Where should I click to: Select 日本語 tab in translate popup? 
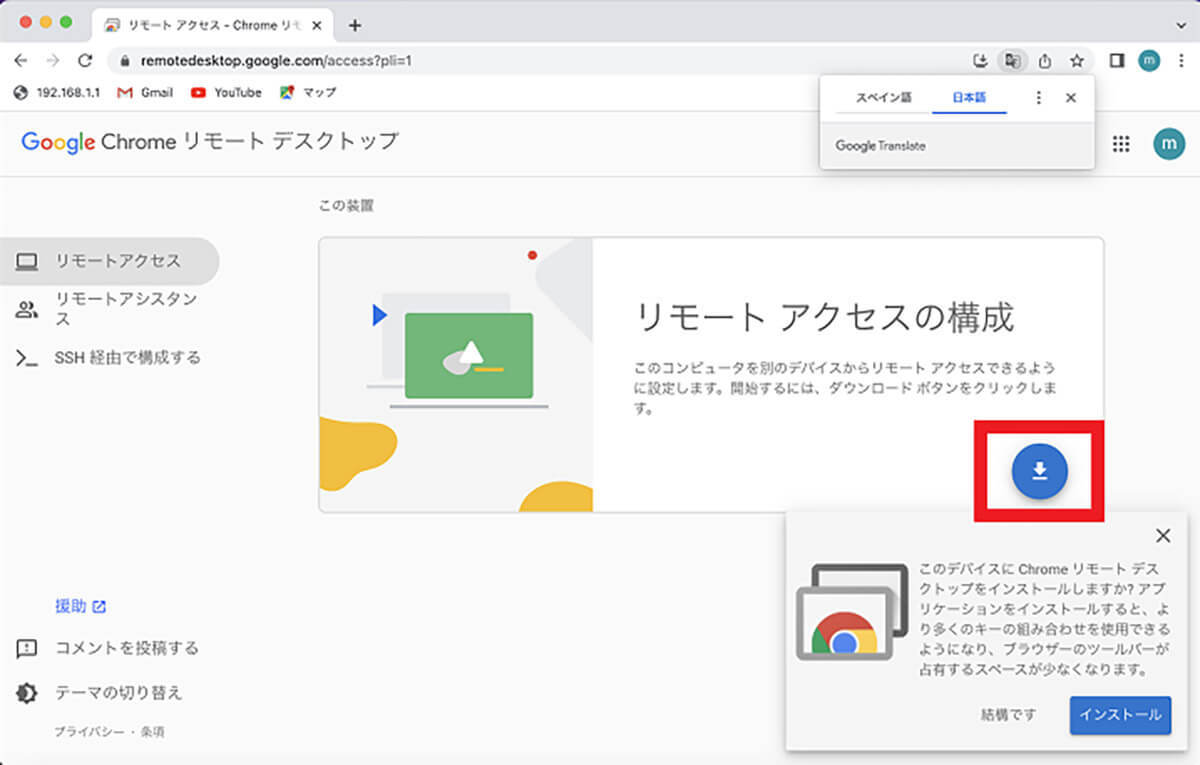click(969, 98)
